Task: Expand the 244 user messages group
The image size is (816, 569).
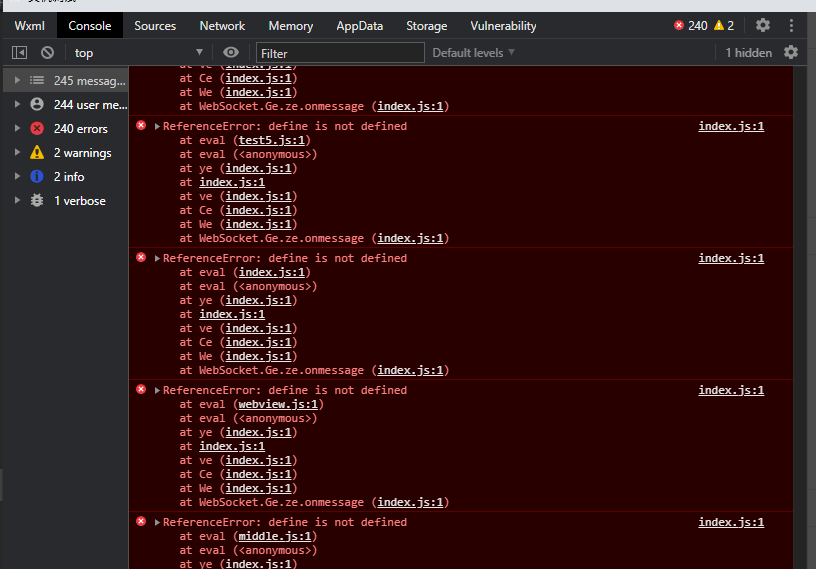Action: (x=17, y=104)
